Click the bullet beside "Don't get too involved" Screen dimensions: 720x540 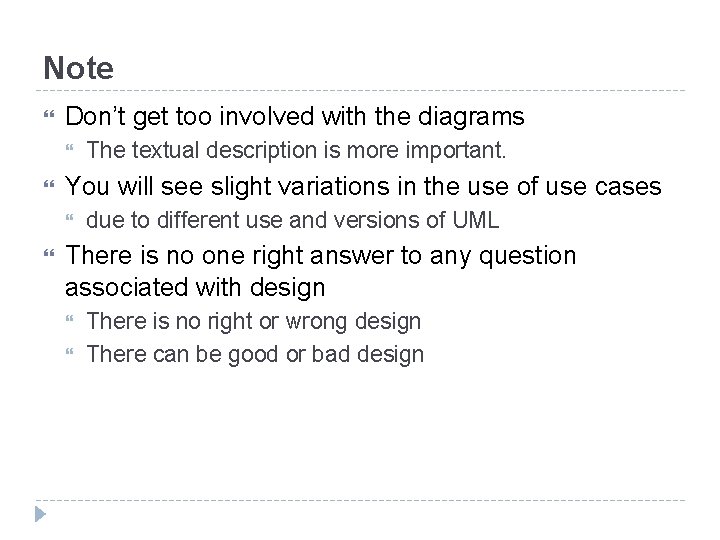[47, 118]
